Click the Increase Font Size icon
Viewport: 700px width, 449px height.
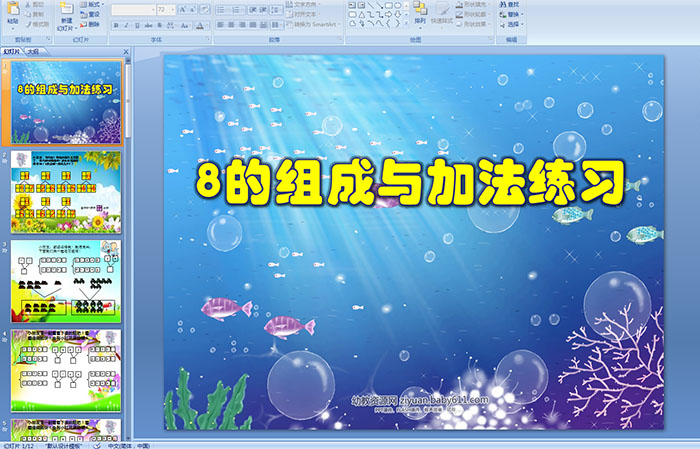click(184, 10)
